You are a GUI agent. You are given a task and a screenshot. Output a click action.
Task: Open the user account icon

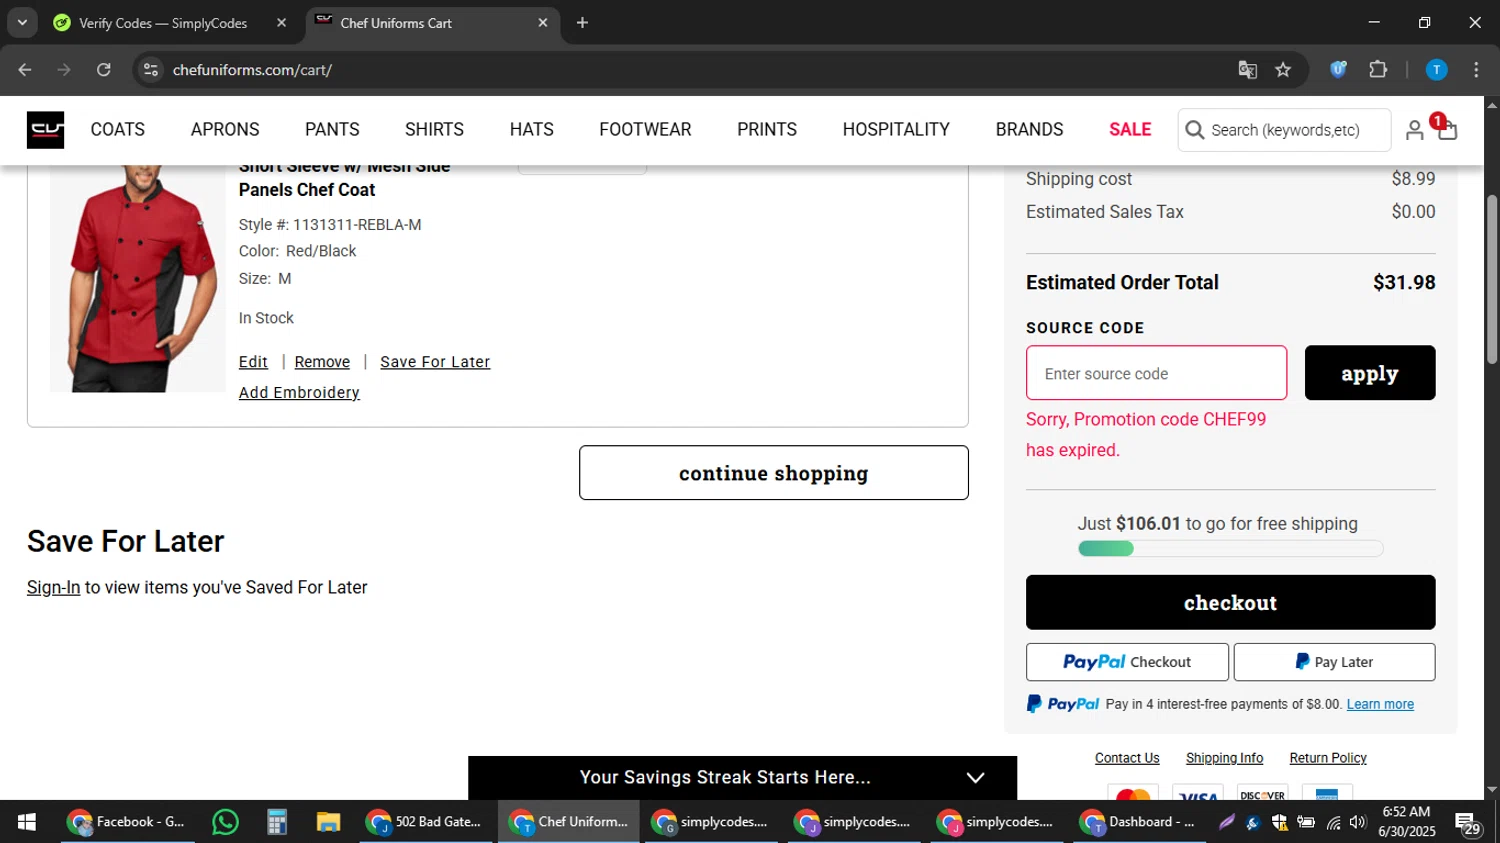[x=1414, y=130]
